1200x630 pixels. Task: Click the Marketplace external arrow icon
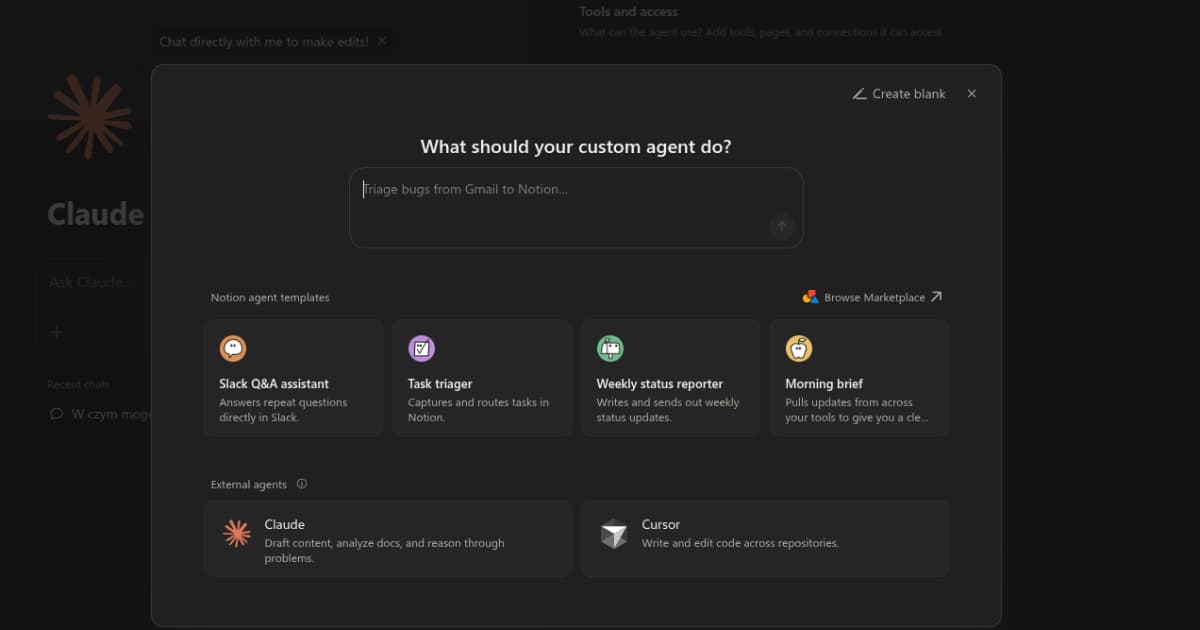936,297
